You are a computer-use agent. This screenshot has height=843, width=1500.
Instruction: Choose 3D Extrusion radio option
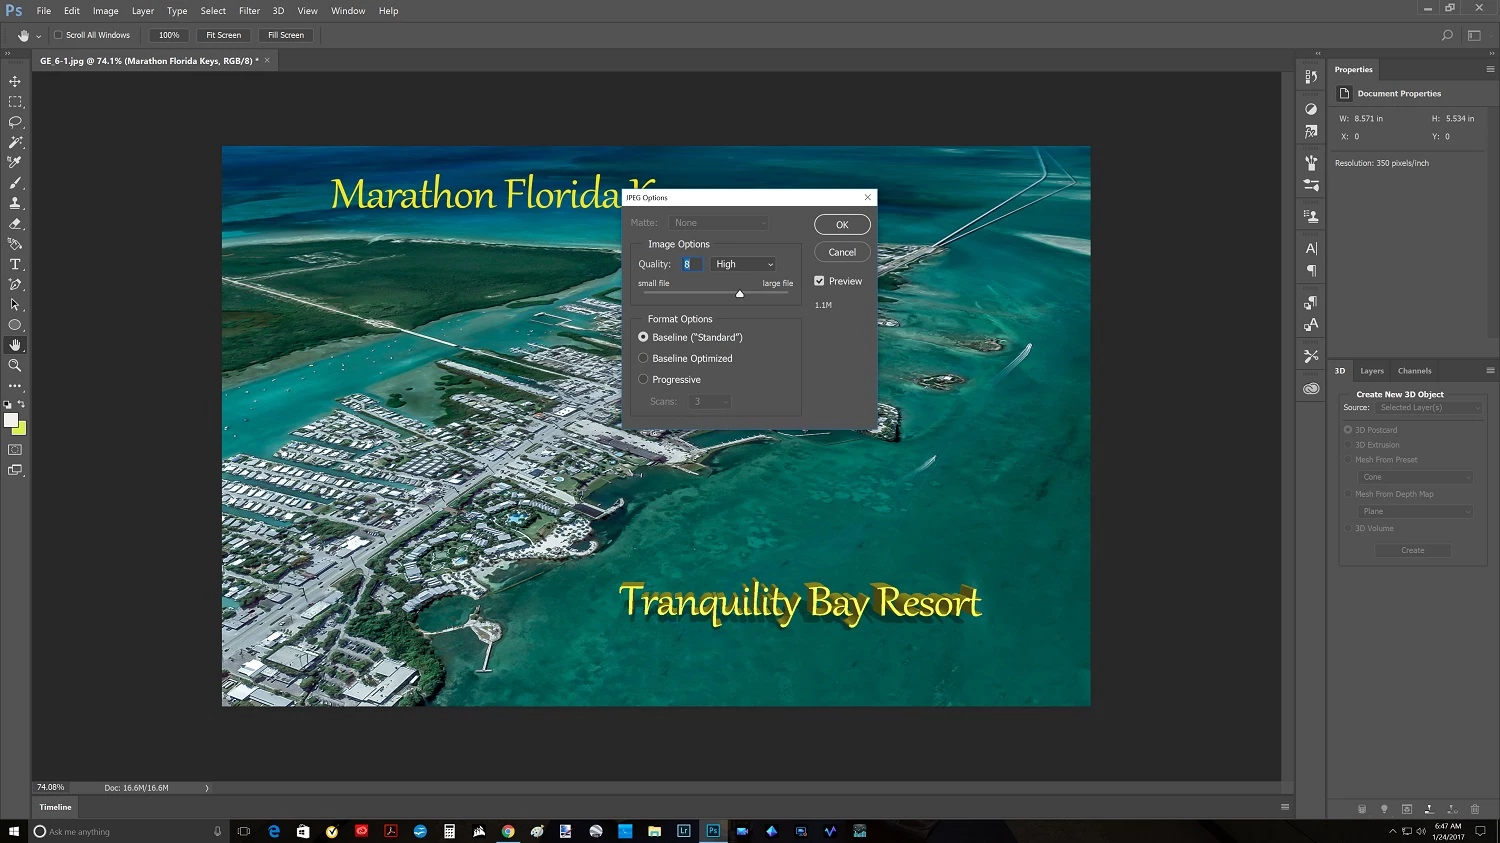pyautogui.click(x=1348, y=445)
